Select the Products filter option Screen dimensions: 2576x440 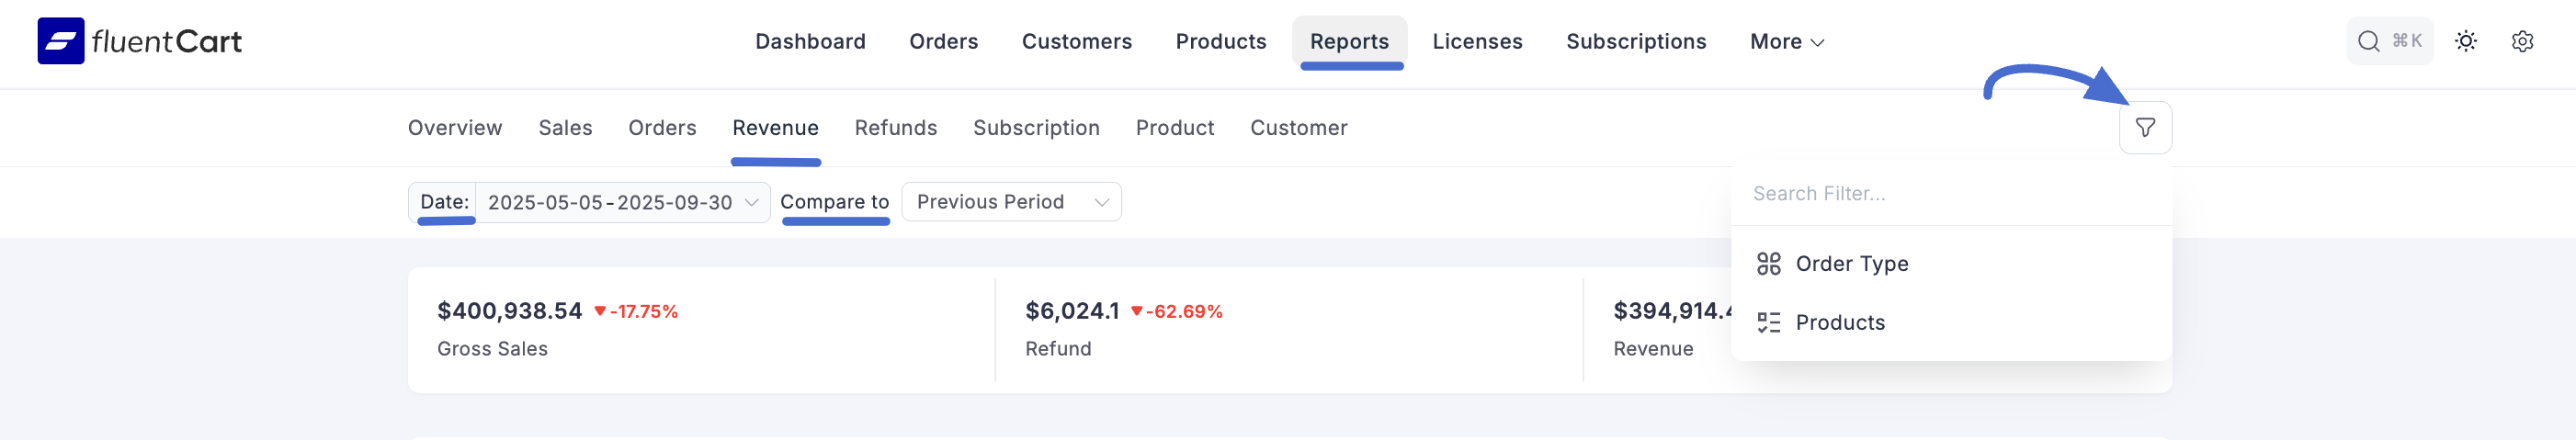[1839, 323]
